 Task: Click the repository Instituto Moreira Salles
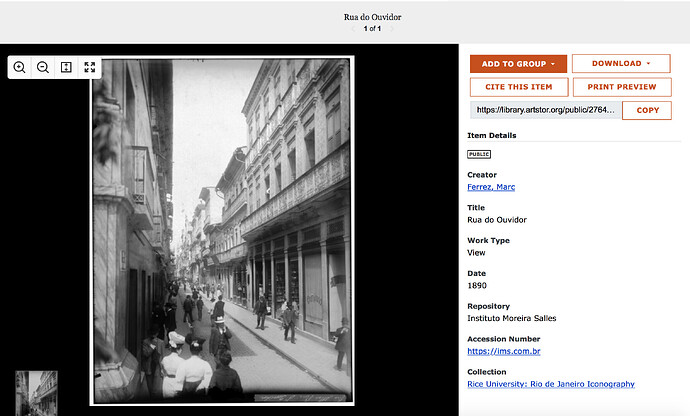coord(511,318)
